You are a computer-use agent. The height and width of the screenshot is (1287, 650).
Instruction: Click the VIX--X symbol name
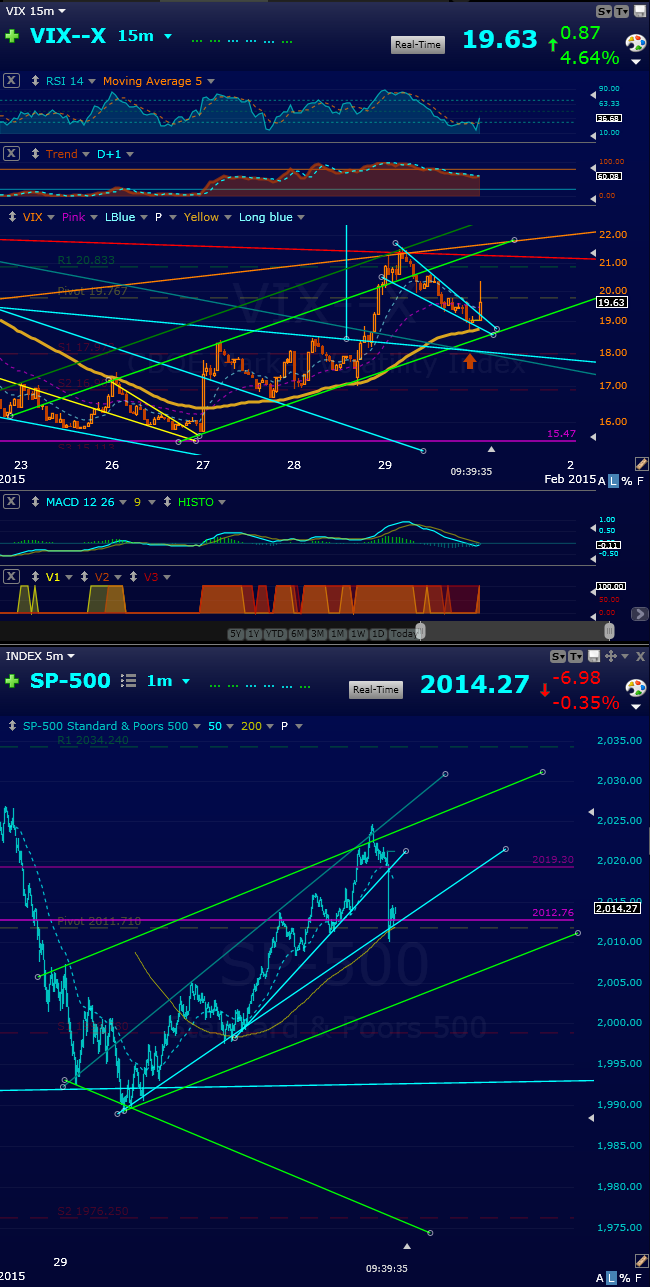click(x=68, y=37)
